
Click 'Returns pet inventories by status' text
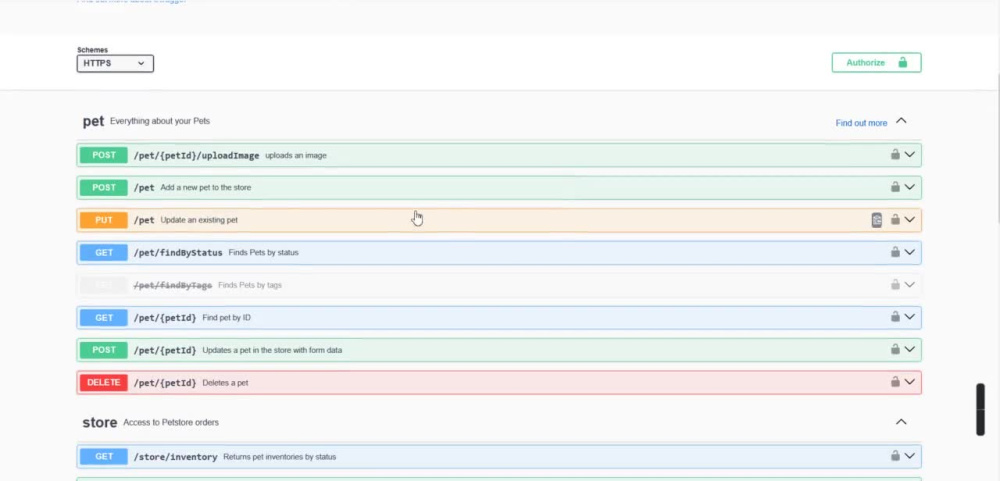tap(279, 457)
